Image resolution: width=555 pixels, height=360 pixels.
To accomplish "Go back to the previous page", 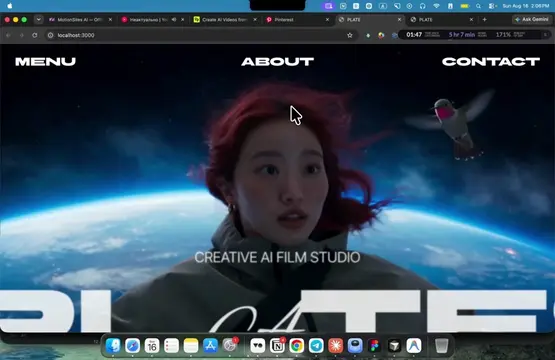I will pyautogui.click(x=8, y=35).
